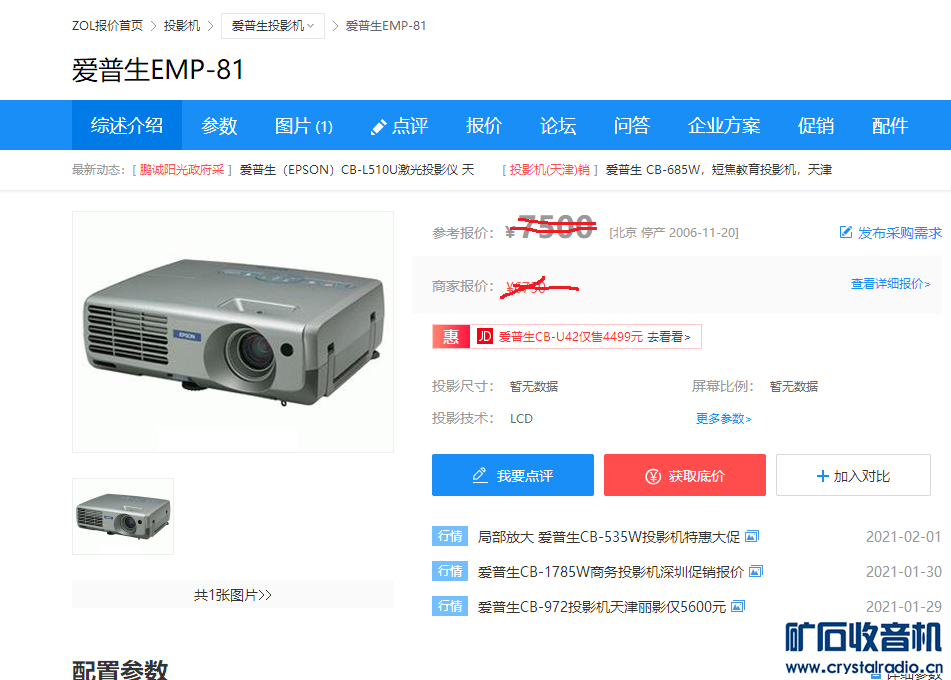The height and width of the screenshot is (680, 951).
Task: Select the small projector thumbnail
Action: click(123, 516)
